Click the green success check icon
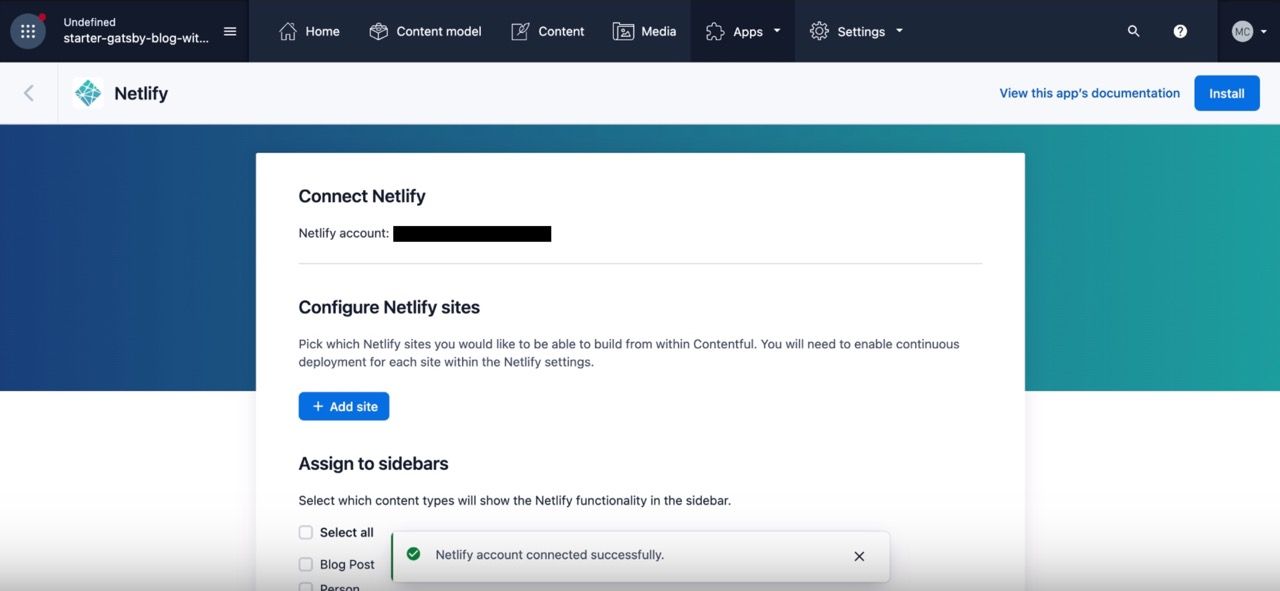Screen dimensions: 1280x591 (x=413, y=554)
